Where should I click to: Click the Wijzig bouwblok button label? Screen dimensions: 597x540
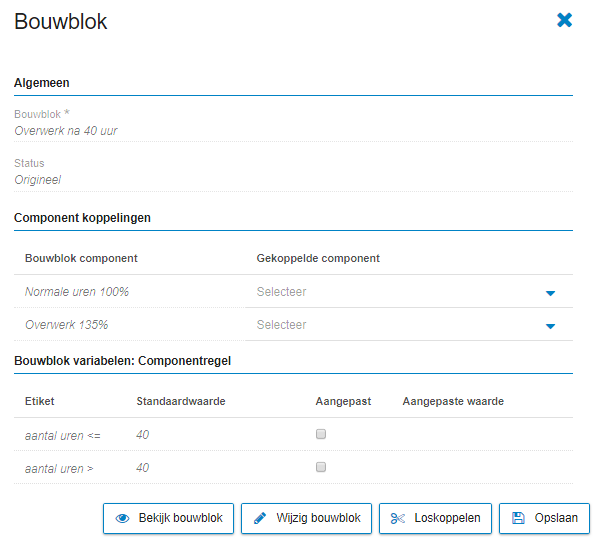point(318,518)
